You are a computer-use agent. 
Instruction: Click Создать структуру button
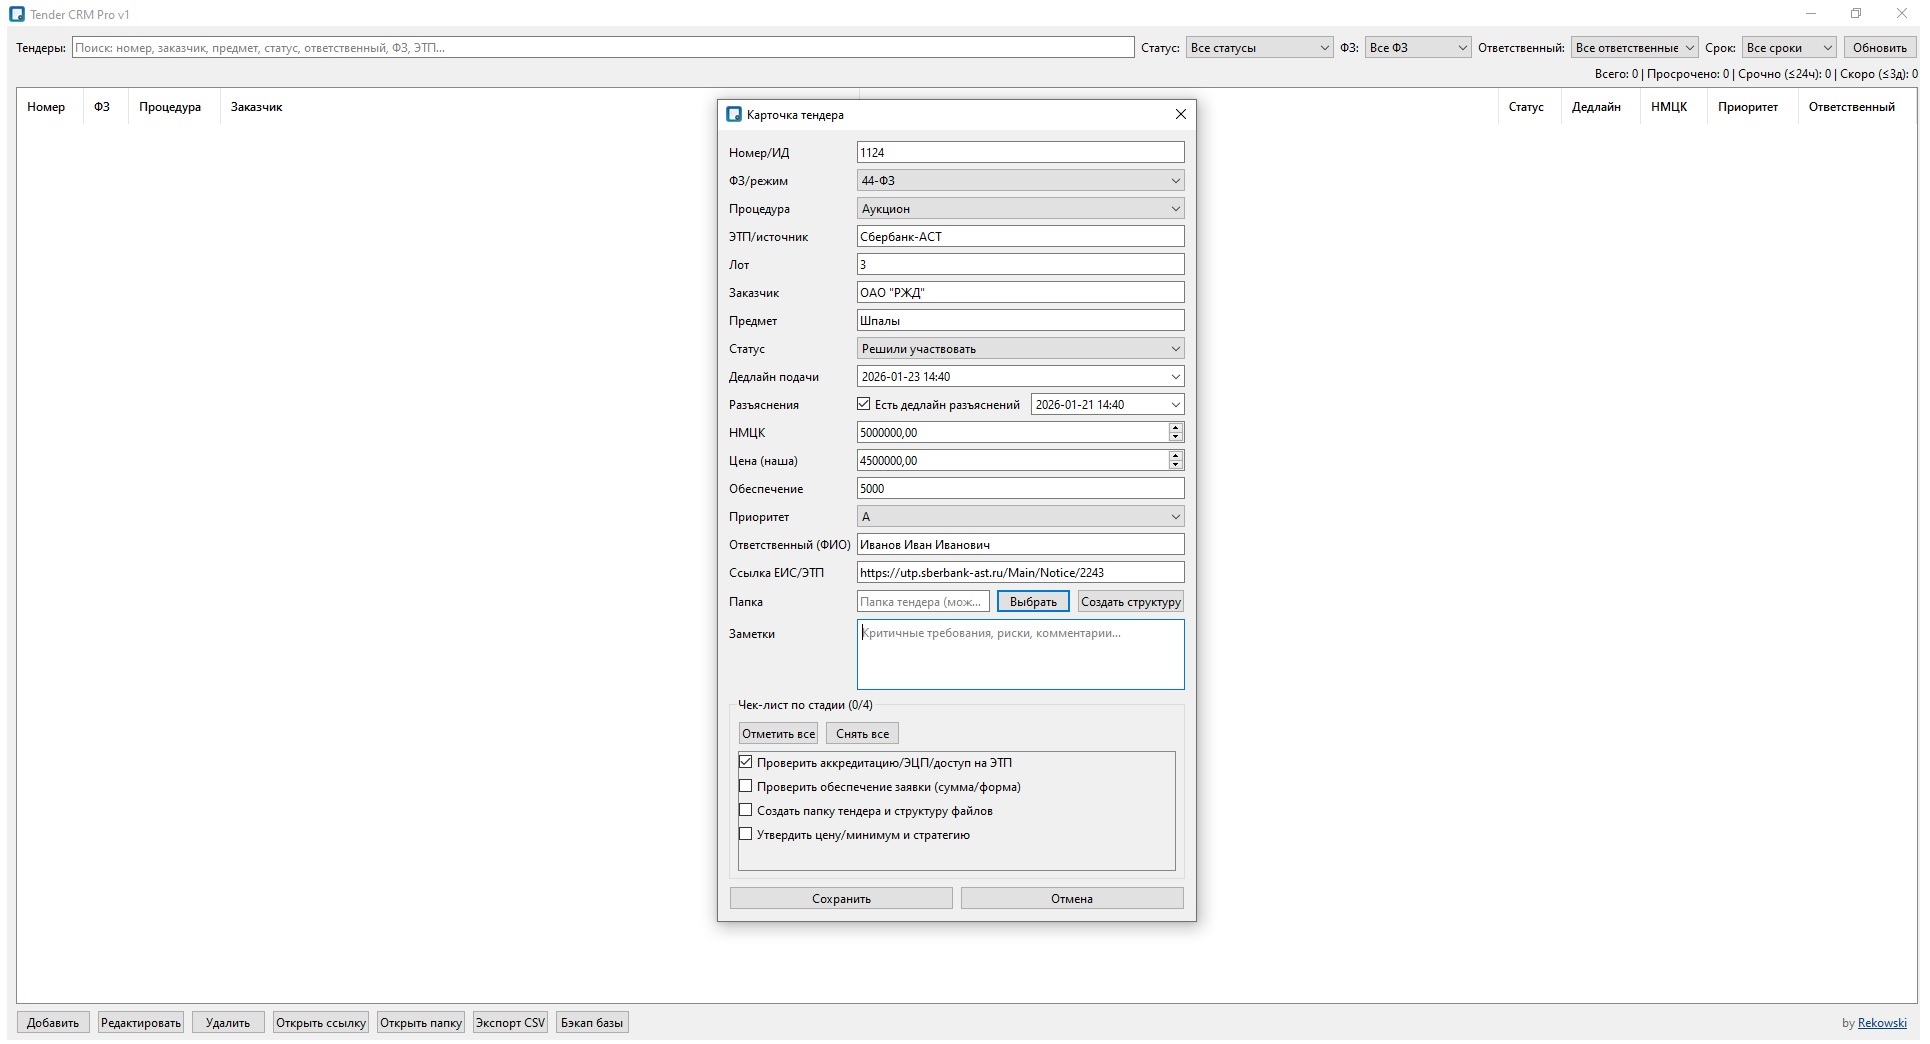[x=1131, y=602]
